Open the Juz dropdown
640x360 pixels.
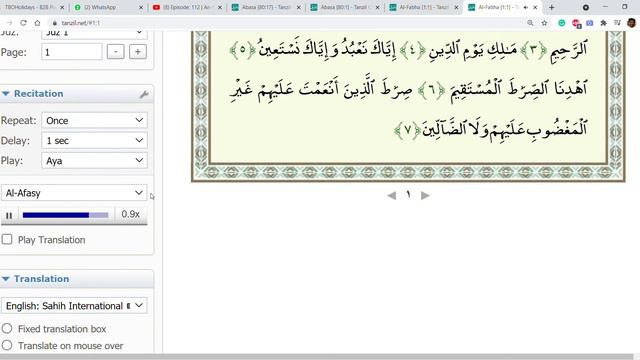(x=94, y=34)
